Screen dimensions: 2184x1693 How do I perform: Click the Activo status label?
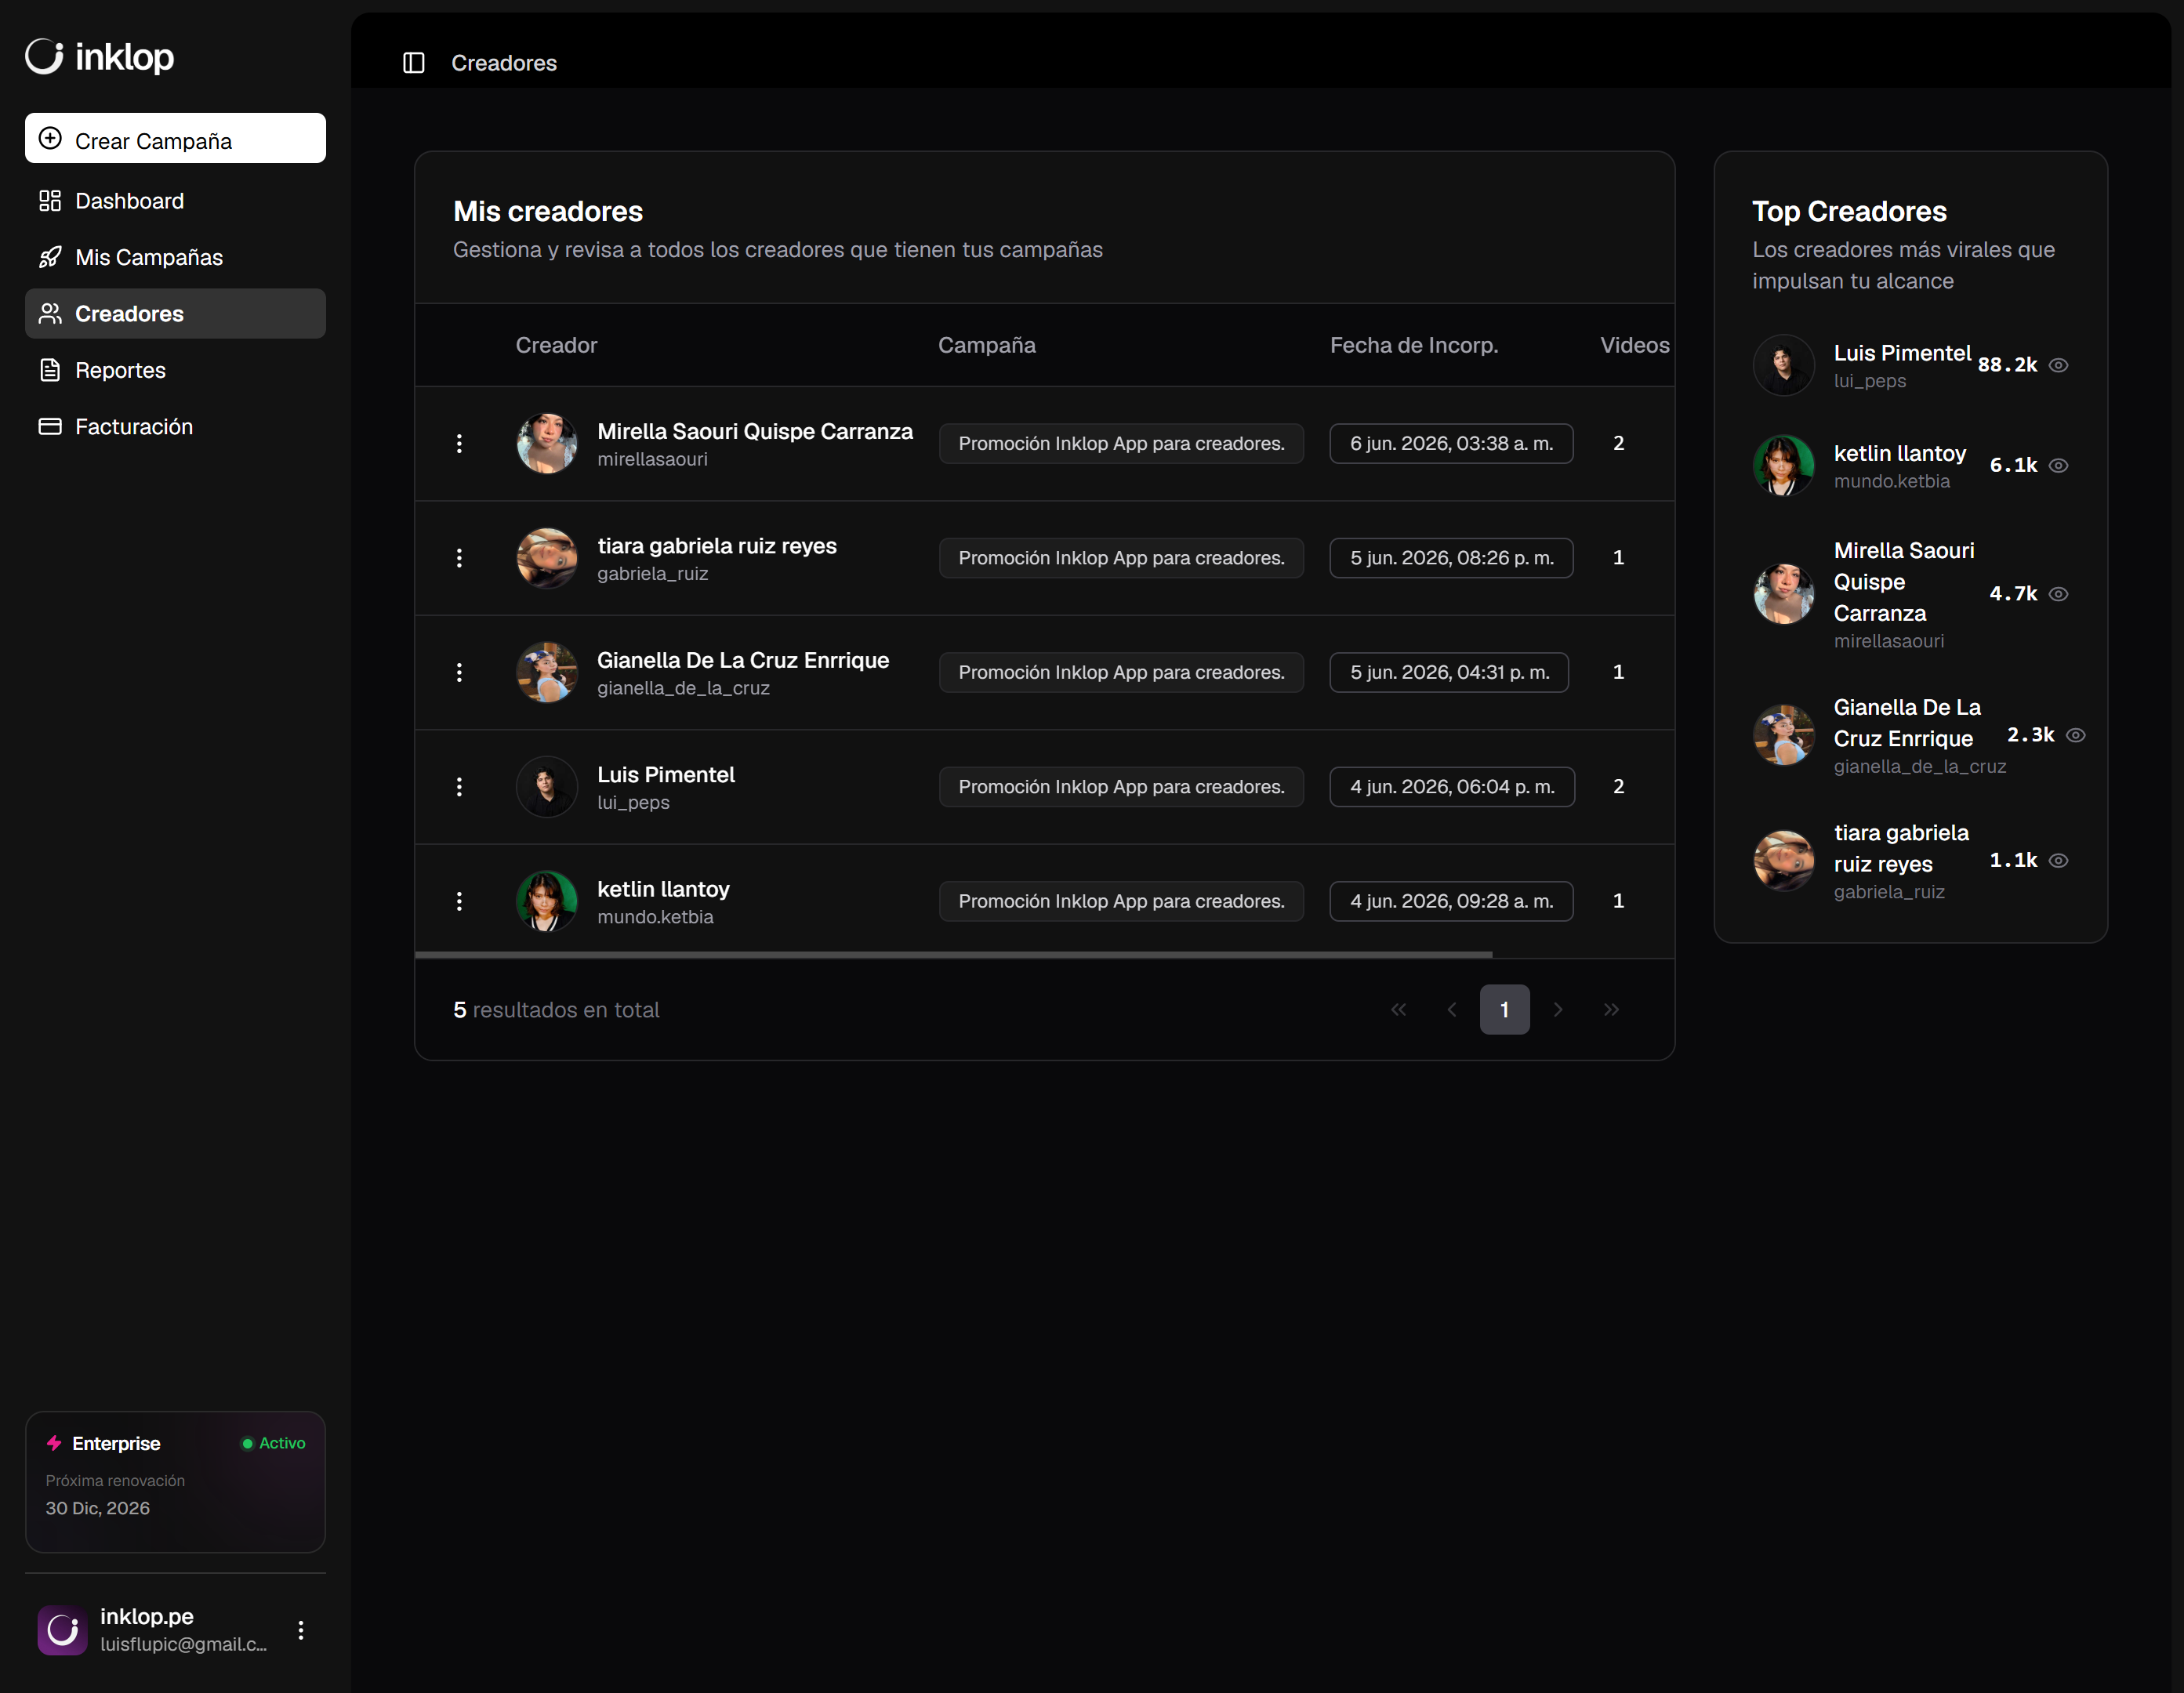tap(282, 1443)
